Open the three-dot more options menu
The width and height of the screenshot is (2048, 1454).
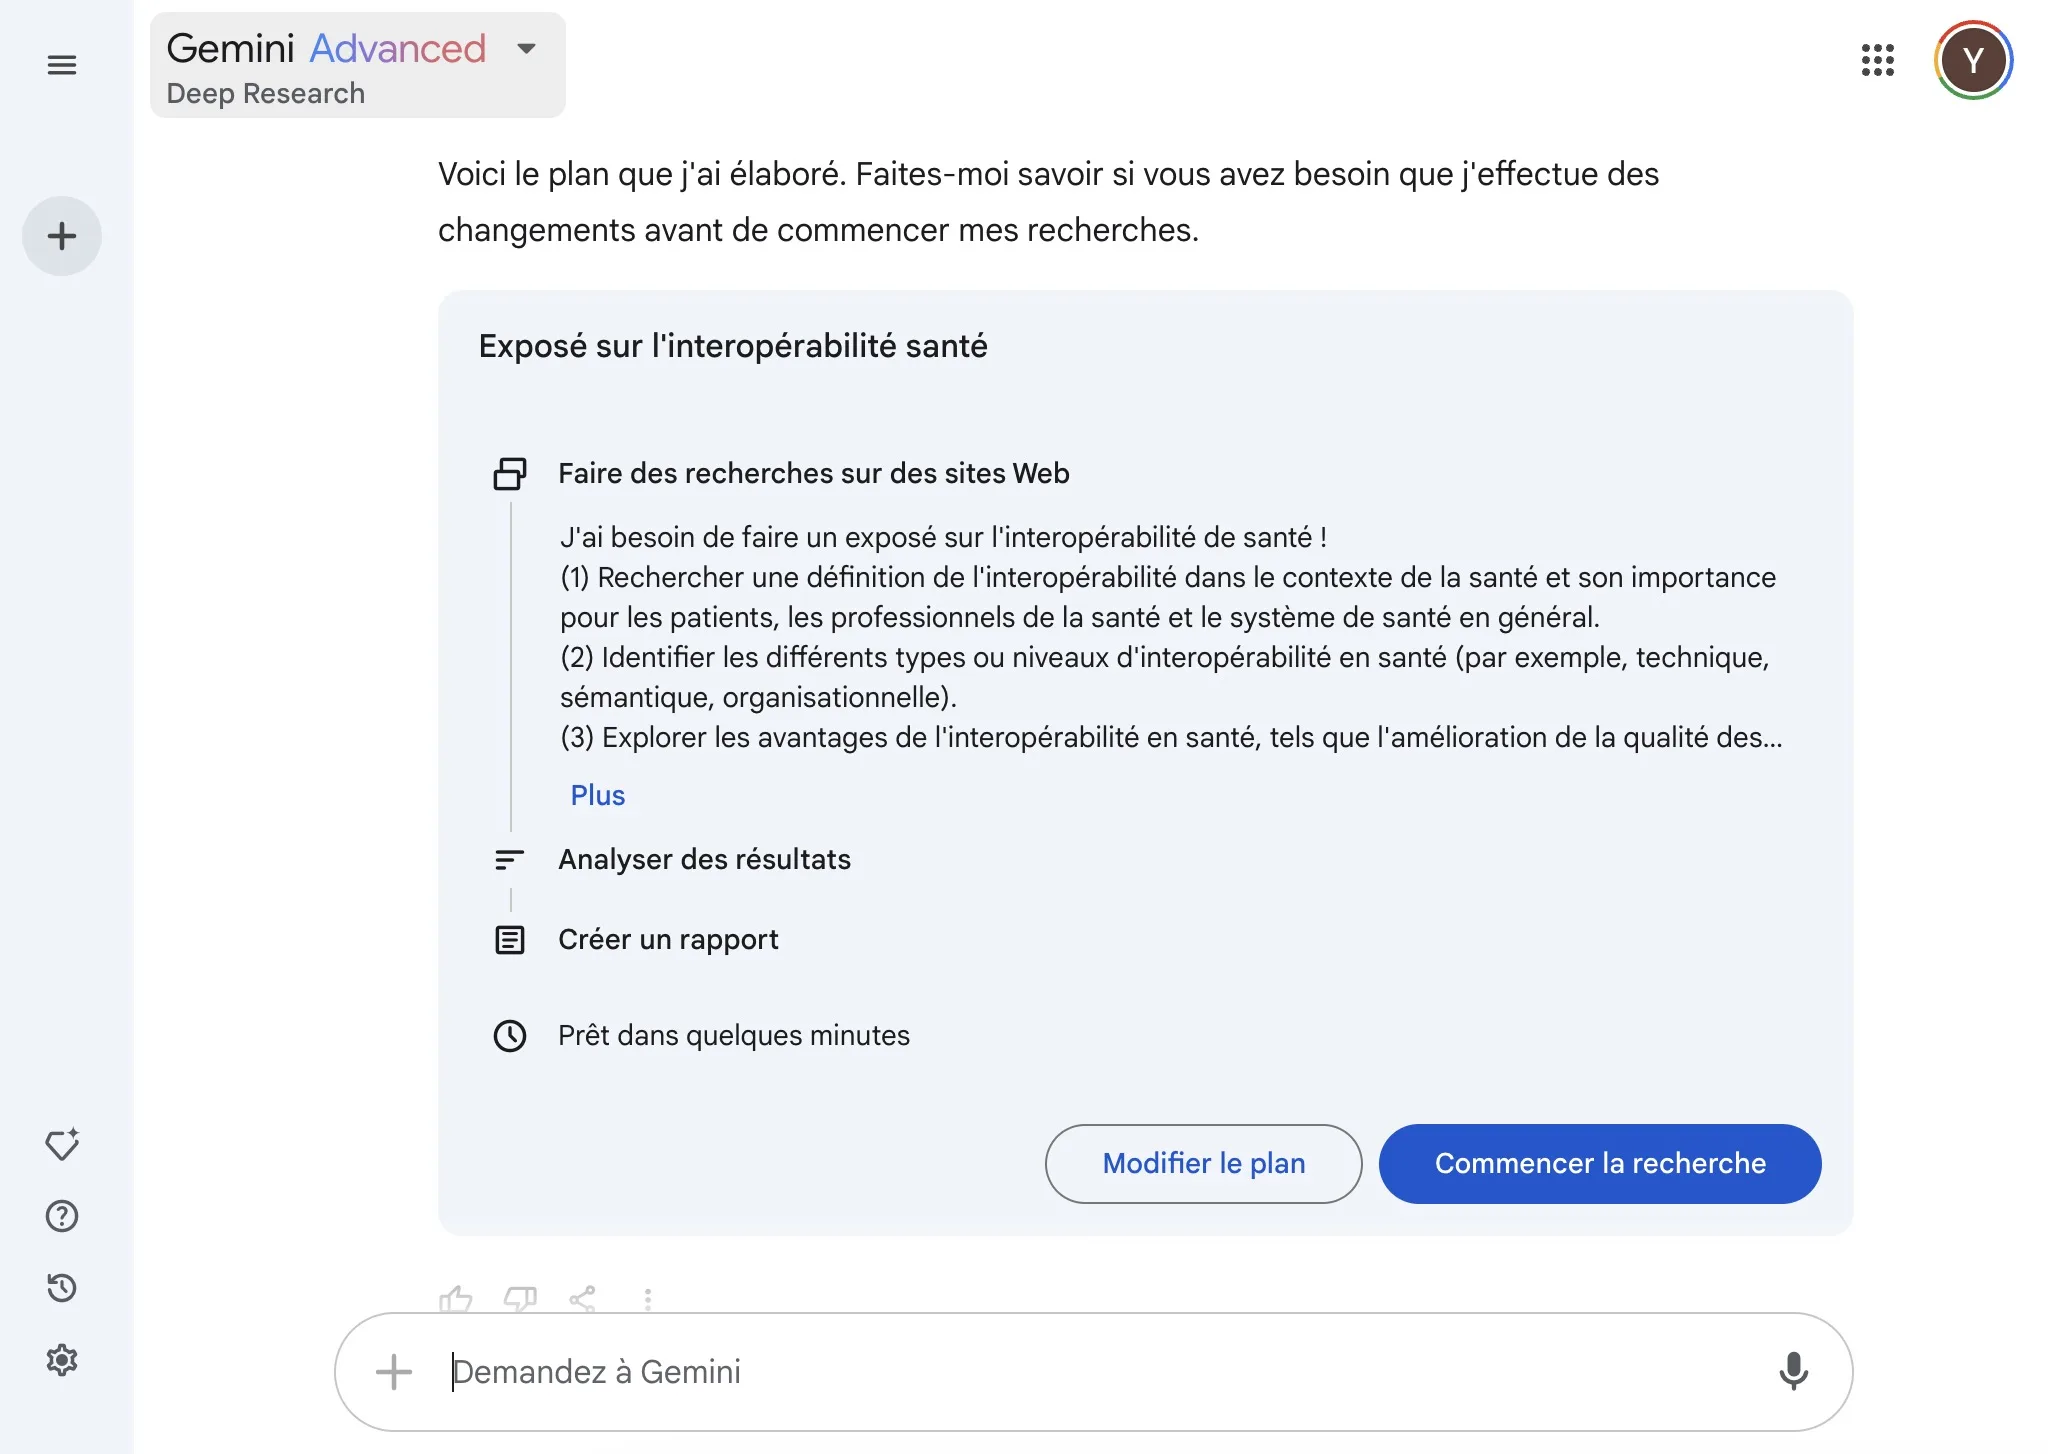point(648,1298)
